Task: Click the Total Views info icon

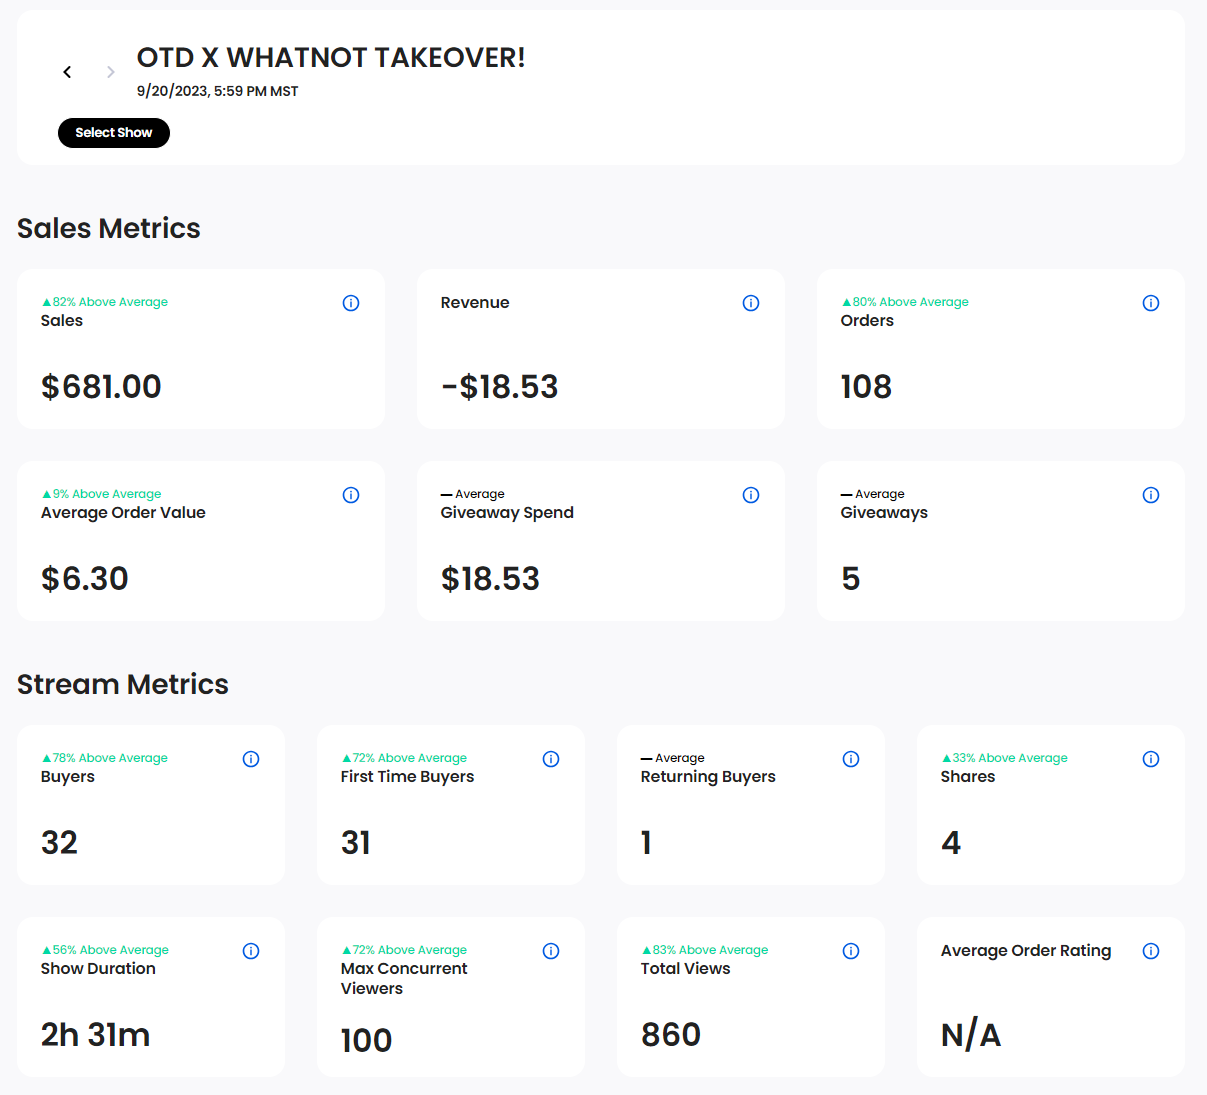Action: [x=851, y=951]
